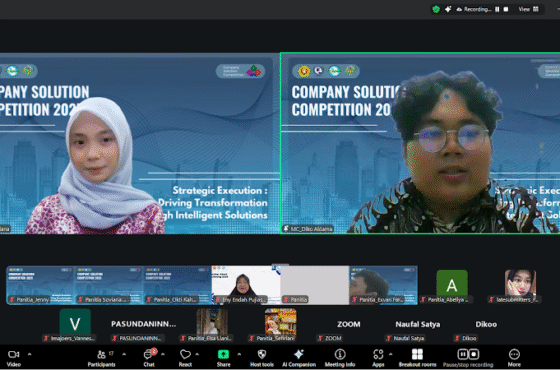The image size is (560, 370).
Task: Click the green Share screen button
Action: click(x=223, y=358)
